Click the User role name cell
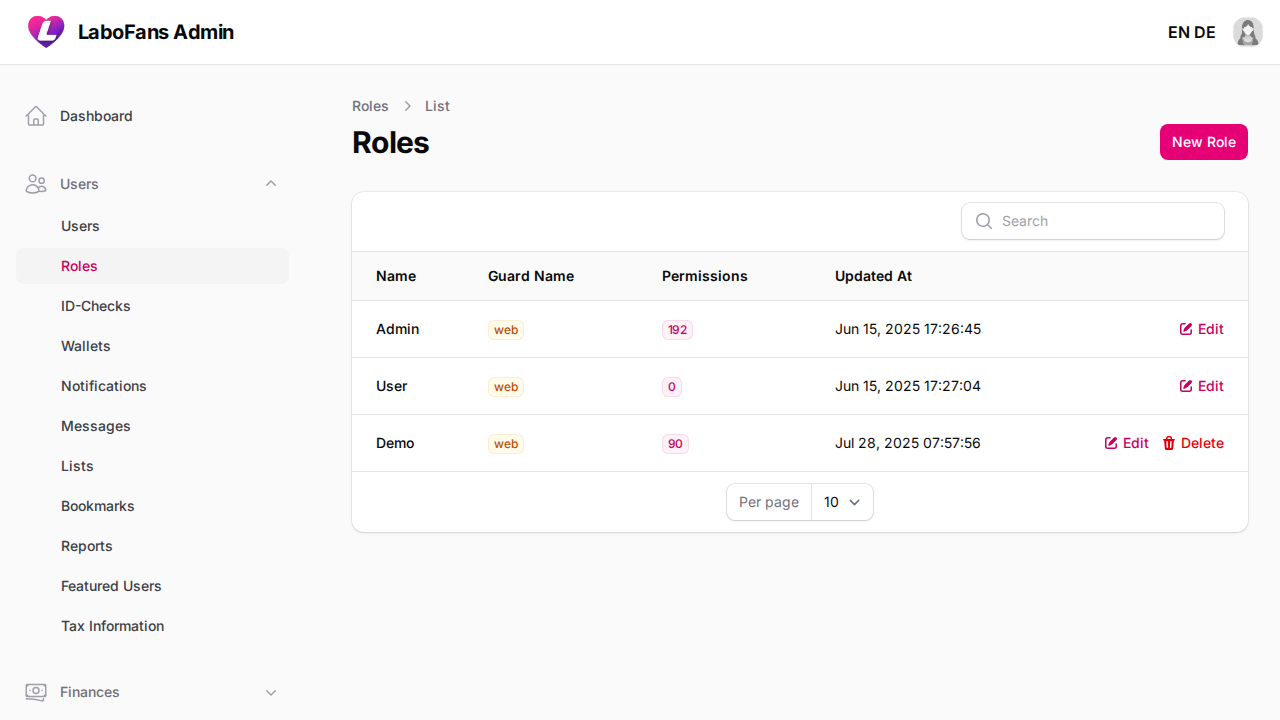Screen dimensions: 1280x720 tap(392, 386)
